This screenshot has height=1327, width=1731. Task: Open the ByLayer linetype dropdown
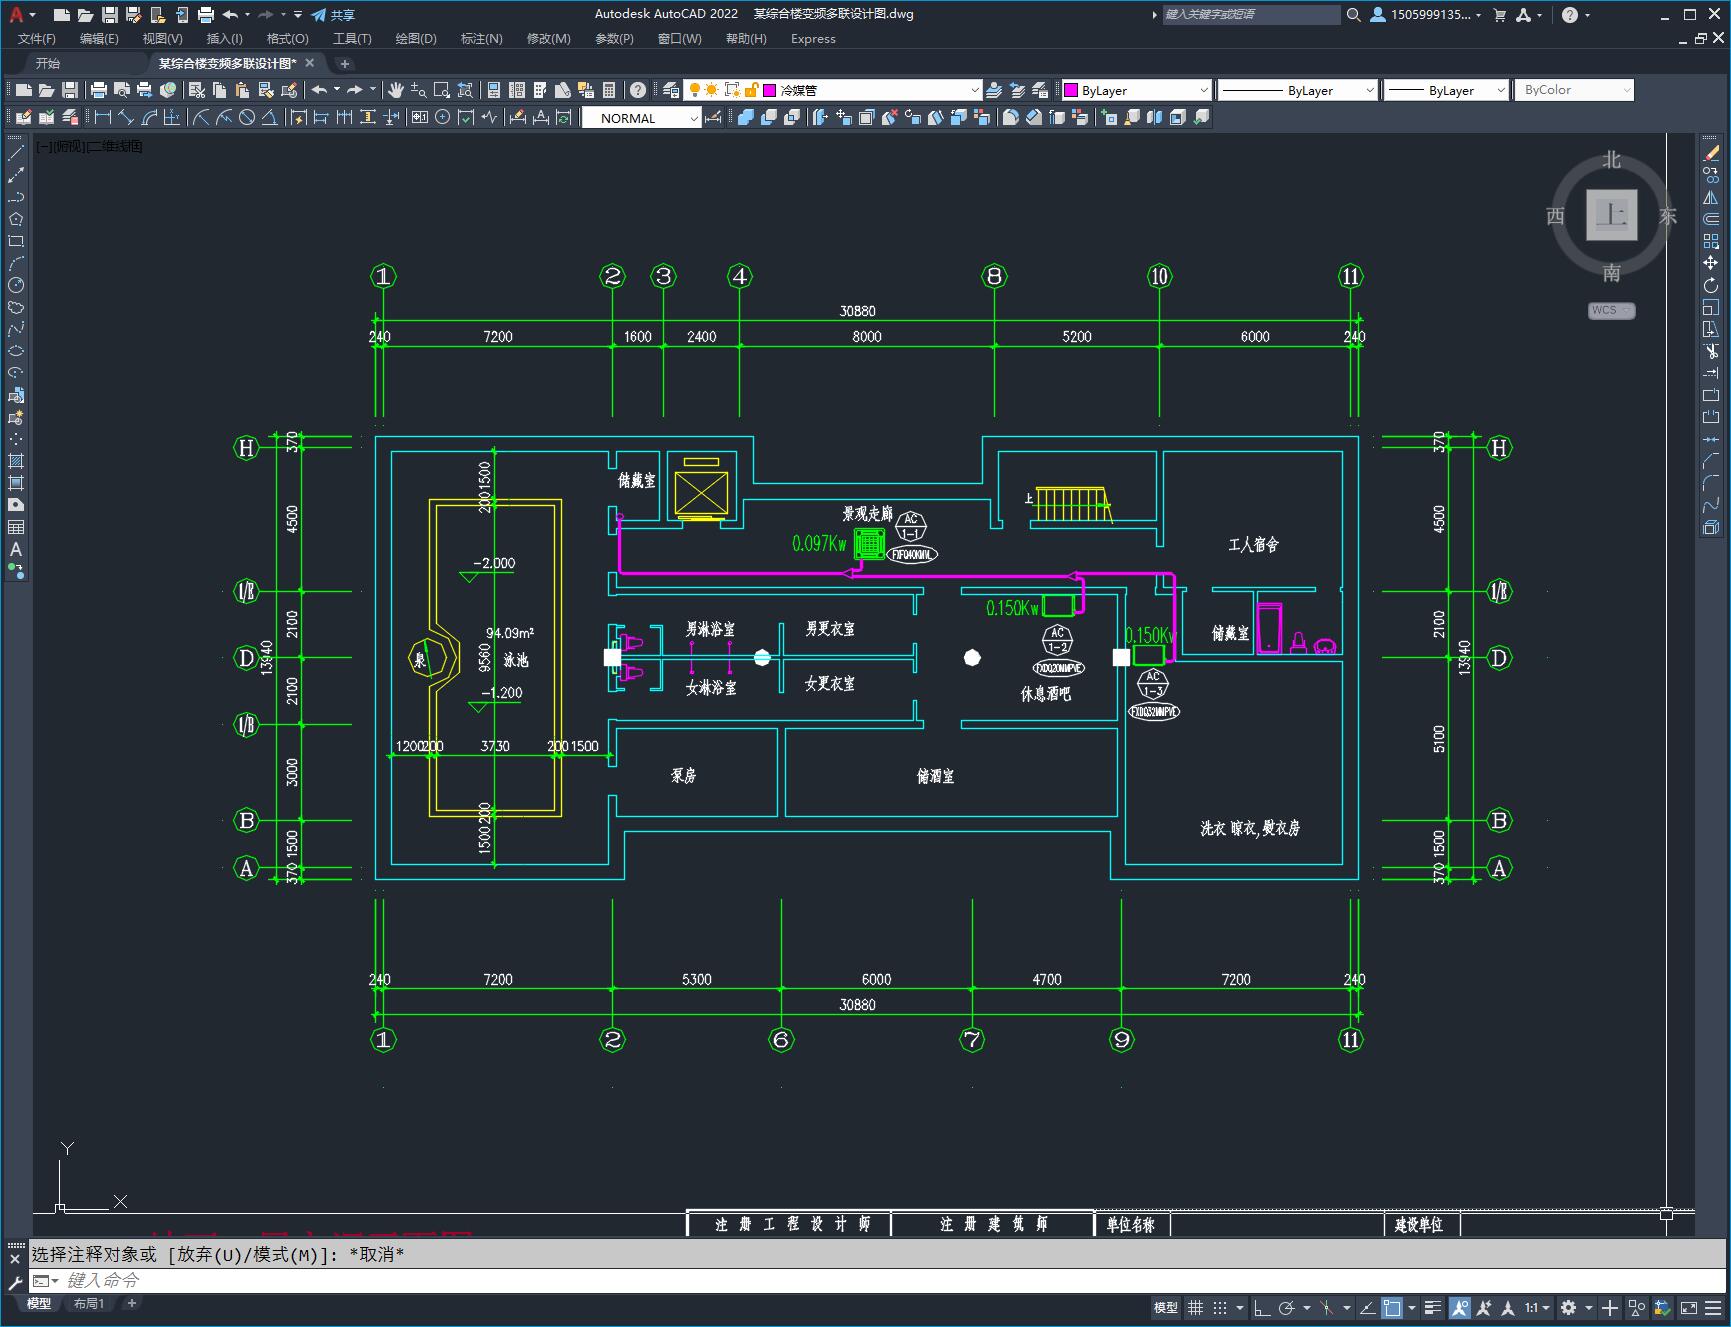(1298, 90)
